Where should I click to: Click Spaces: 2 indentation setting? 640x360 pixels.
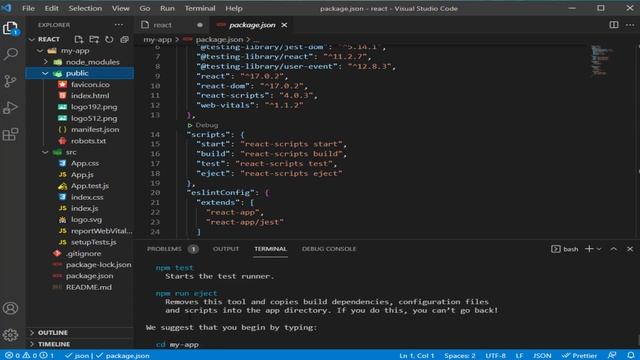[x=460, y=356]
